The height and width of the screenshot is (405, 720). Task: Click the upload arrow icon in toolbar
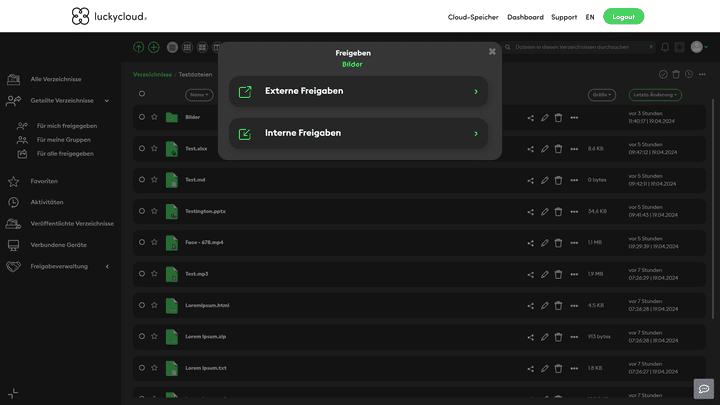139,47
